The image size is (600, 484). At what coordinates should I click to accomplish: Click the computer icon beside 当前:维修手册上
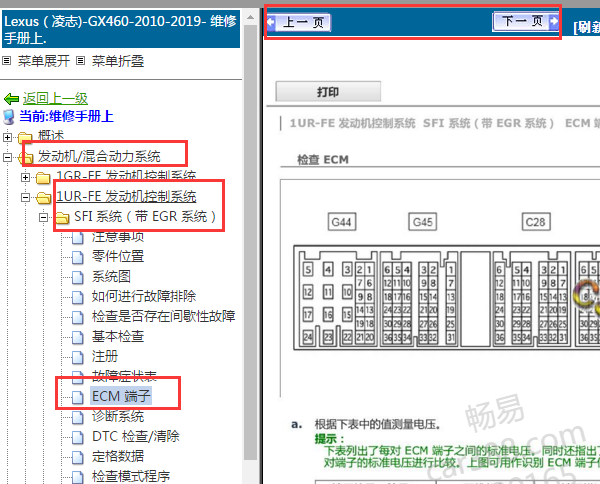(9, 117)
